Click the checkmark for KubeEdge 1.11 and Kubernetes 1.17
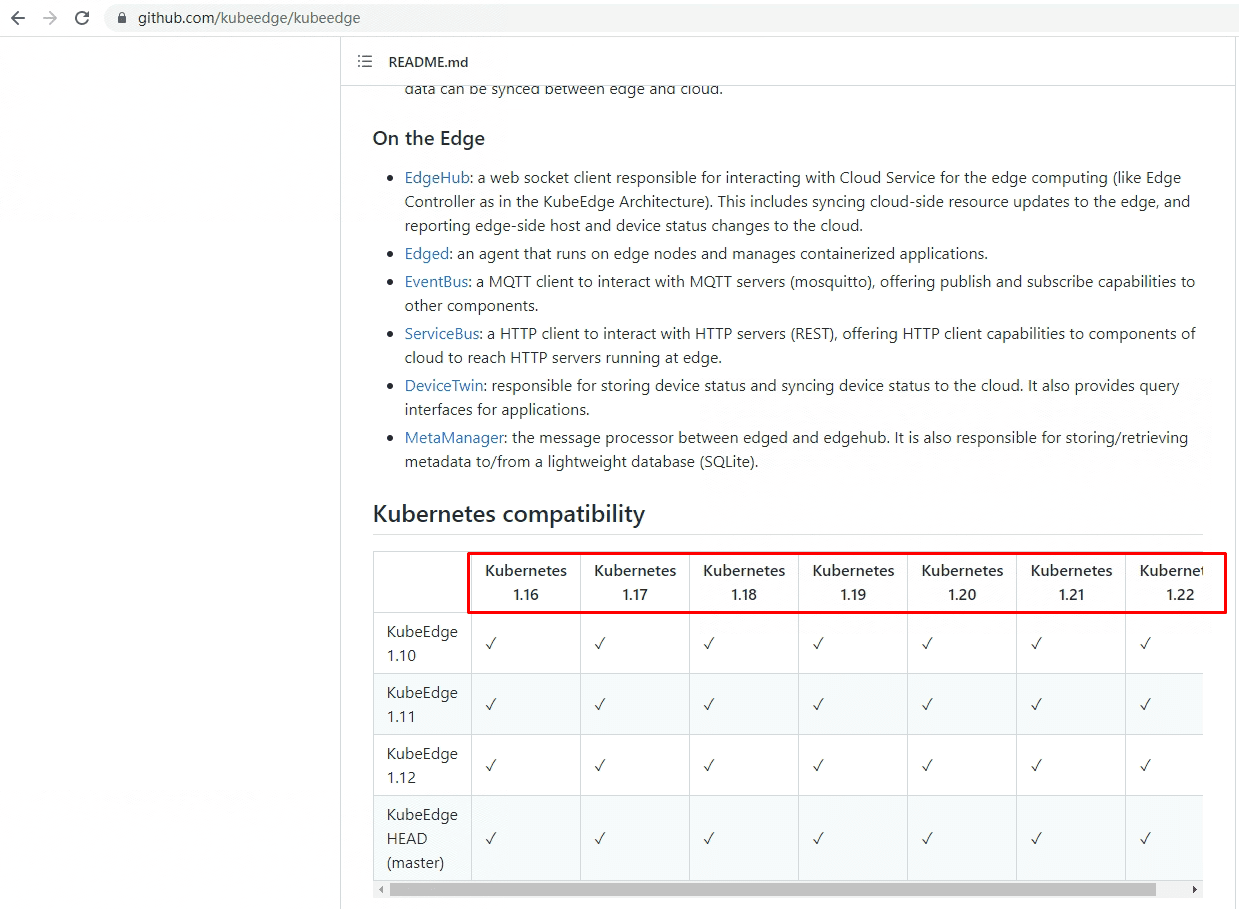Image resolution: width=1239 pixels, height=909 pixels. (x=600, y=705)
